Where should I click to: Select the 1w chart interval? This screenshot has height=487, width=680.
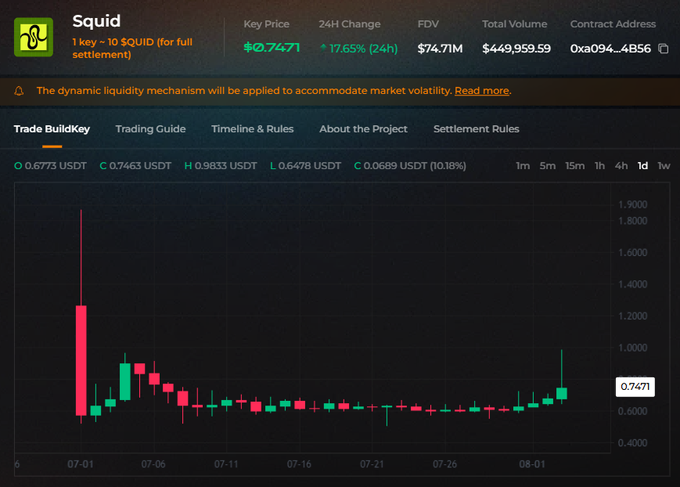tap(664, 166)
